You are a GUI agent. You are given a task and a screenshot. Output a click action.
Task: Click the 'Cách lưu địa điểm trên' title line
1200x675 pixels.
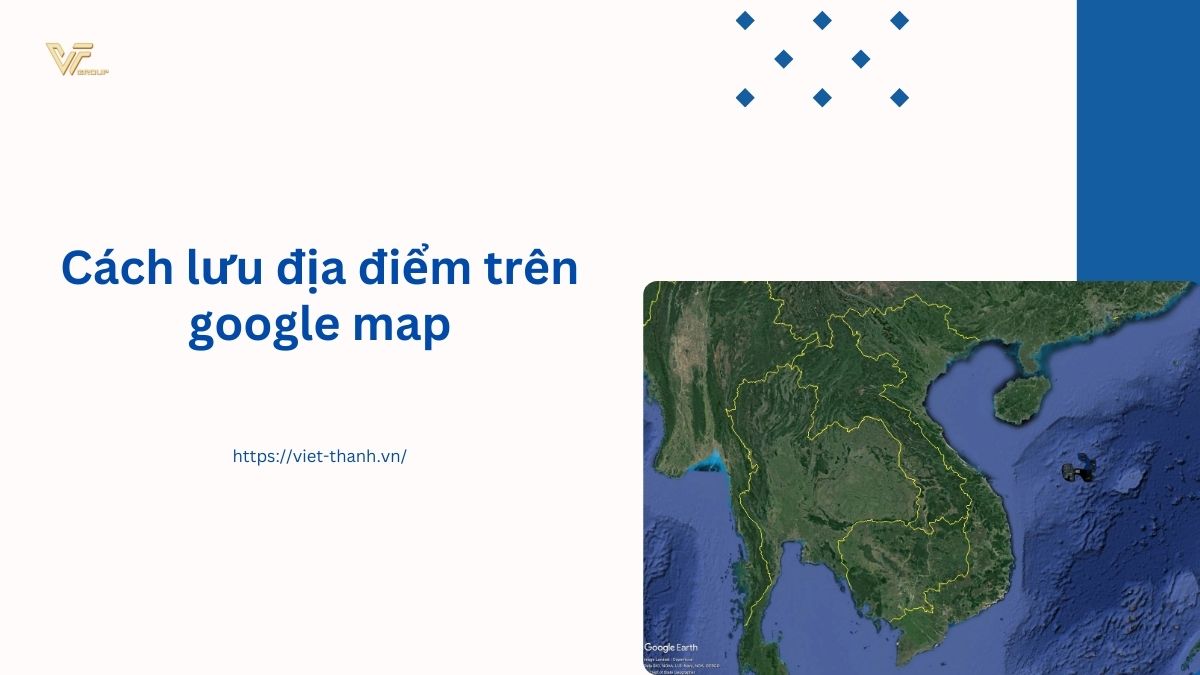pos(319,270)
